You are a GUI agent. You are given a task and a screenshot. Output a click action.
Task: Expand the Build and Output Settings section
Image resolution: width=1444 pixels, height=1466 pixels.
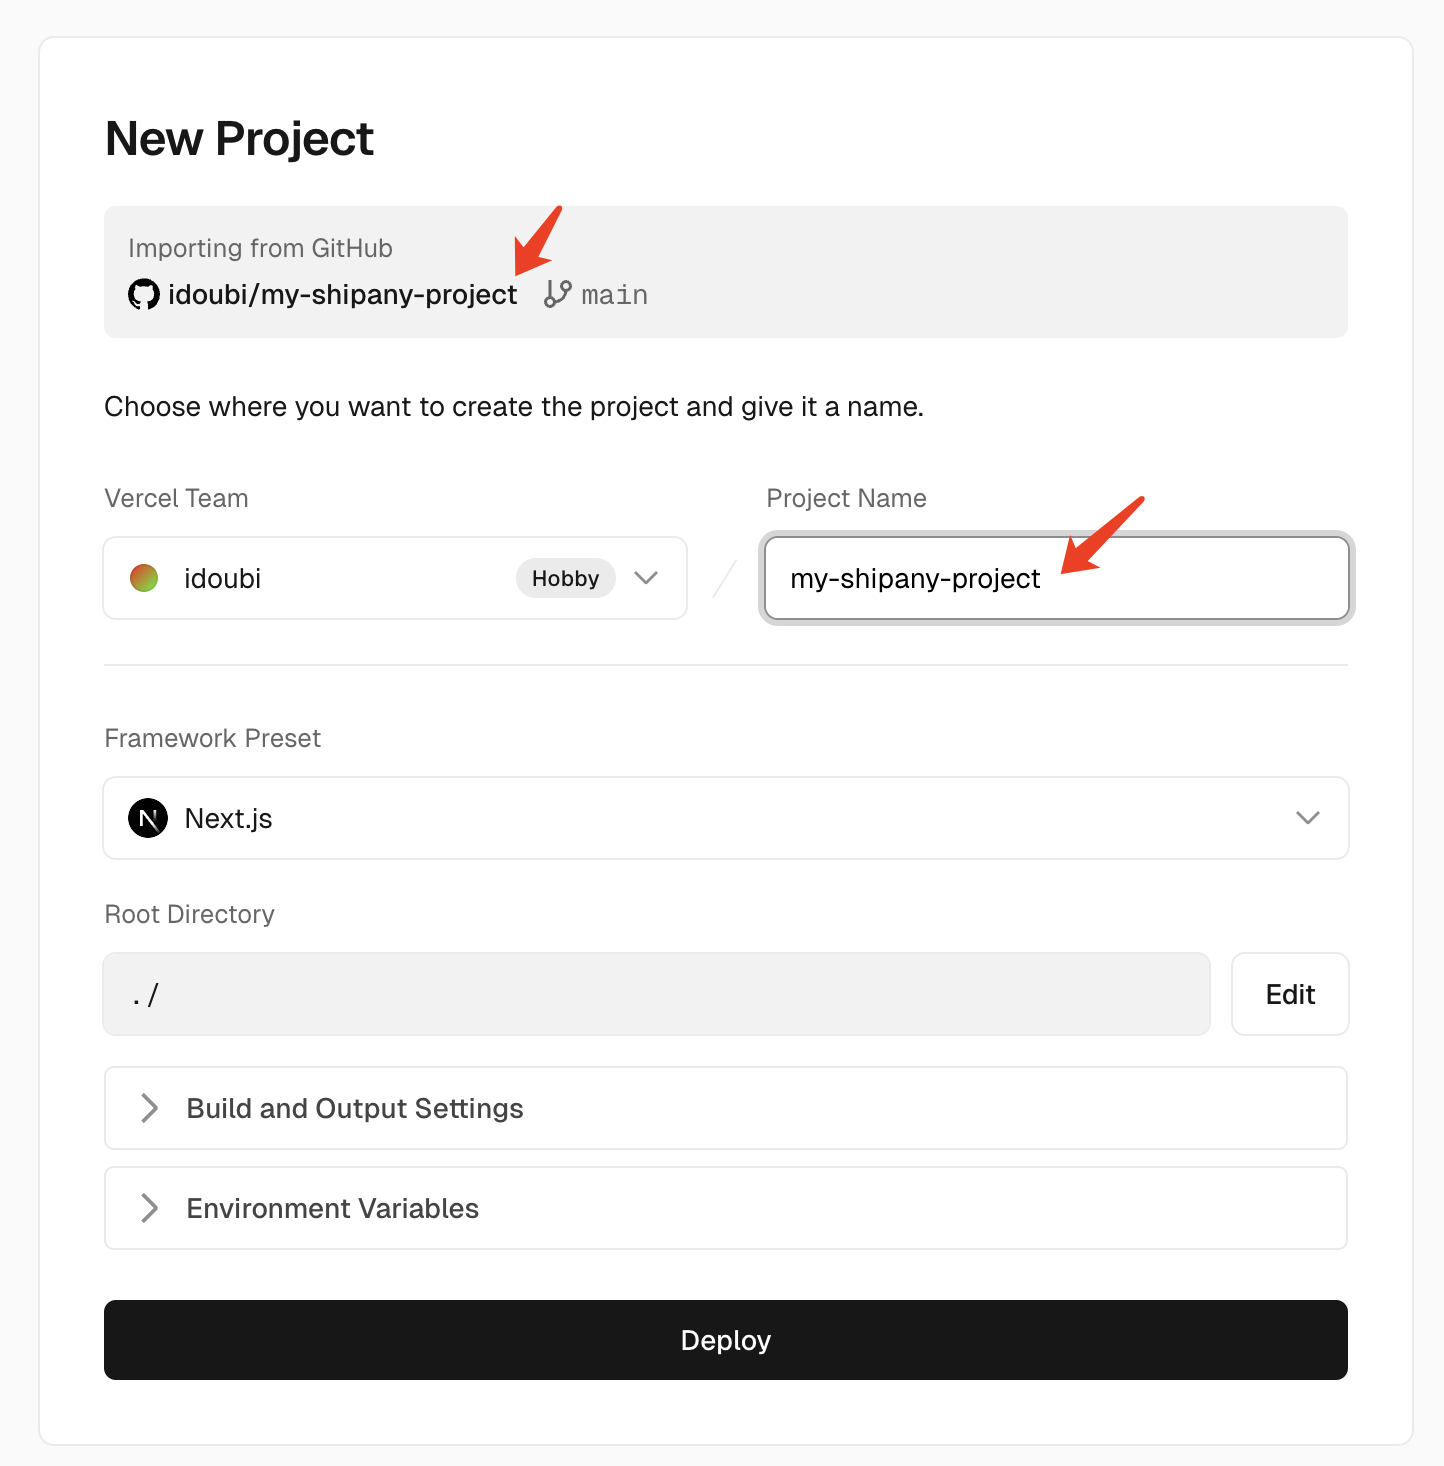click(x=726, y=1108)
